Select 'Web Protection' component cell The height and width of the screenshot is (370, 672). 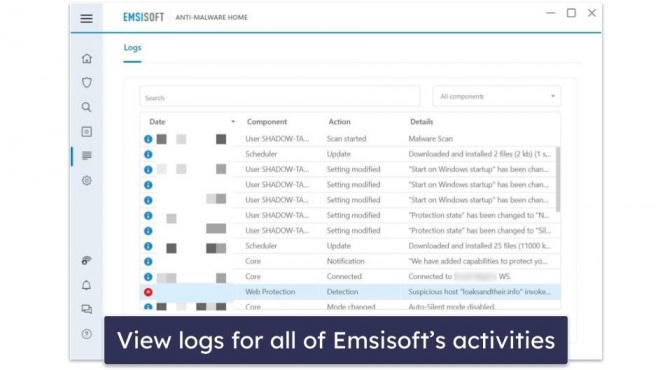click(x=270, y=292)
